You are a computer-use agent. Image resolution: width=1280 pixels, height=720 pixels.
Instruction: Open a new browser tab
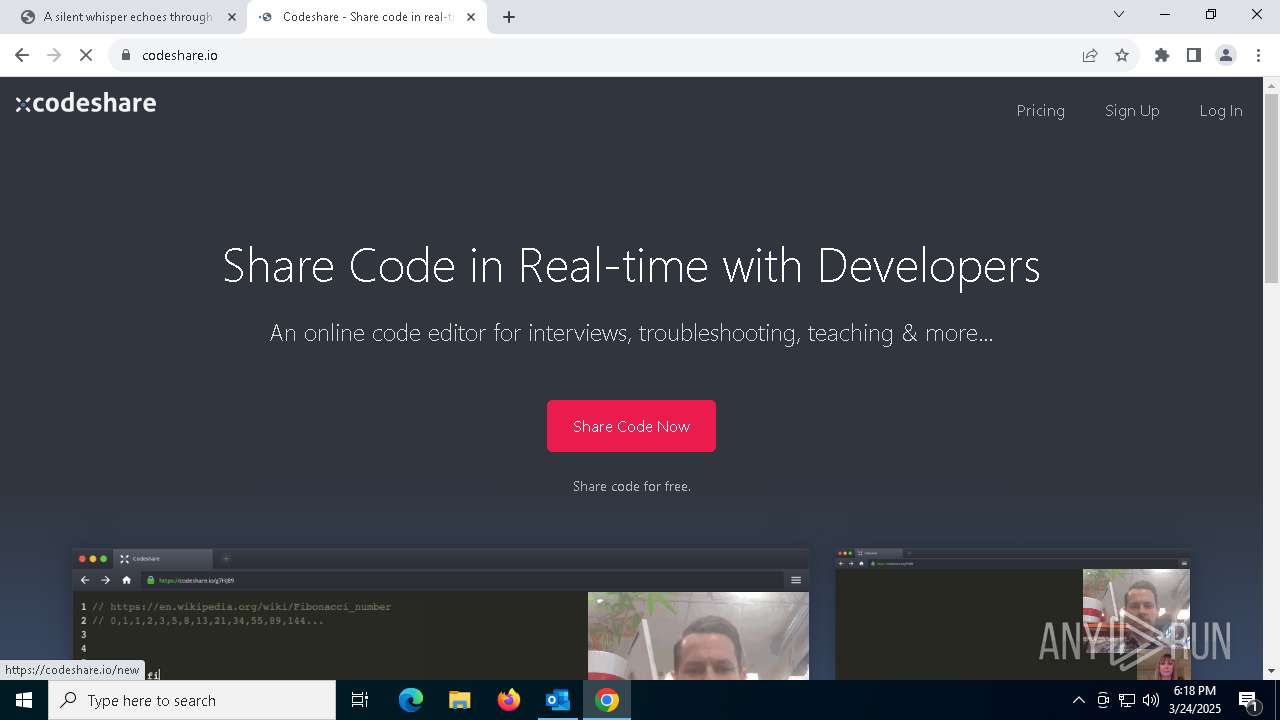(509, 17)
